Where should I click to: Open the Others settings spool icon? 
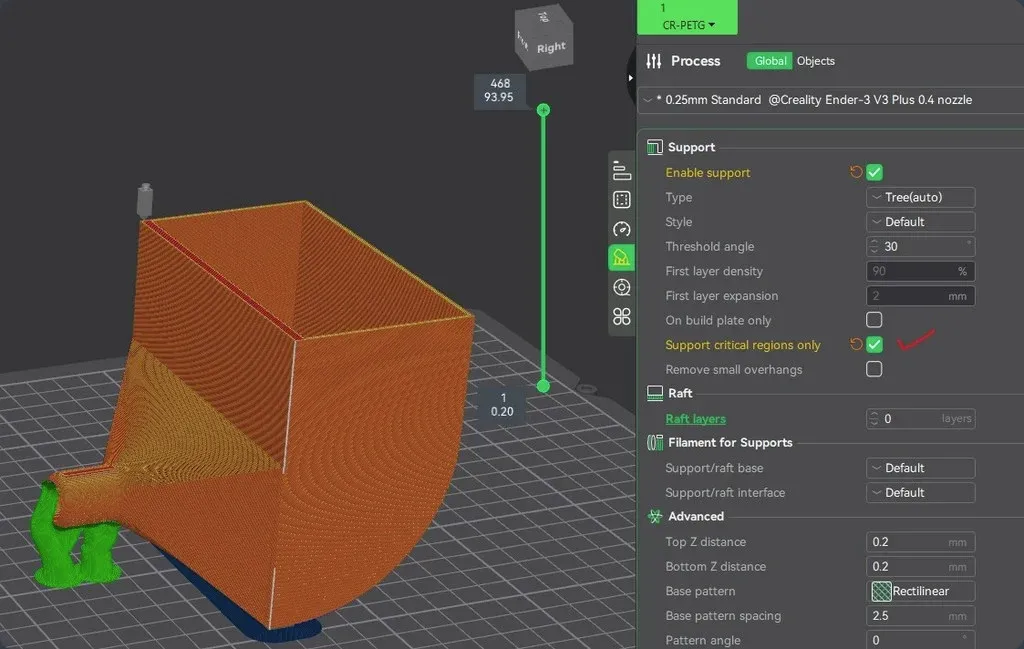tap(621, 288)
